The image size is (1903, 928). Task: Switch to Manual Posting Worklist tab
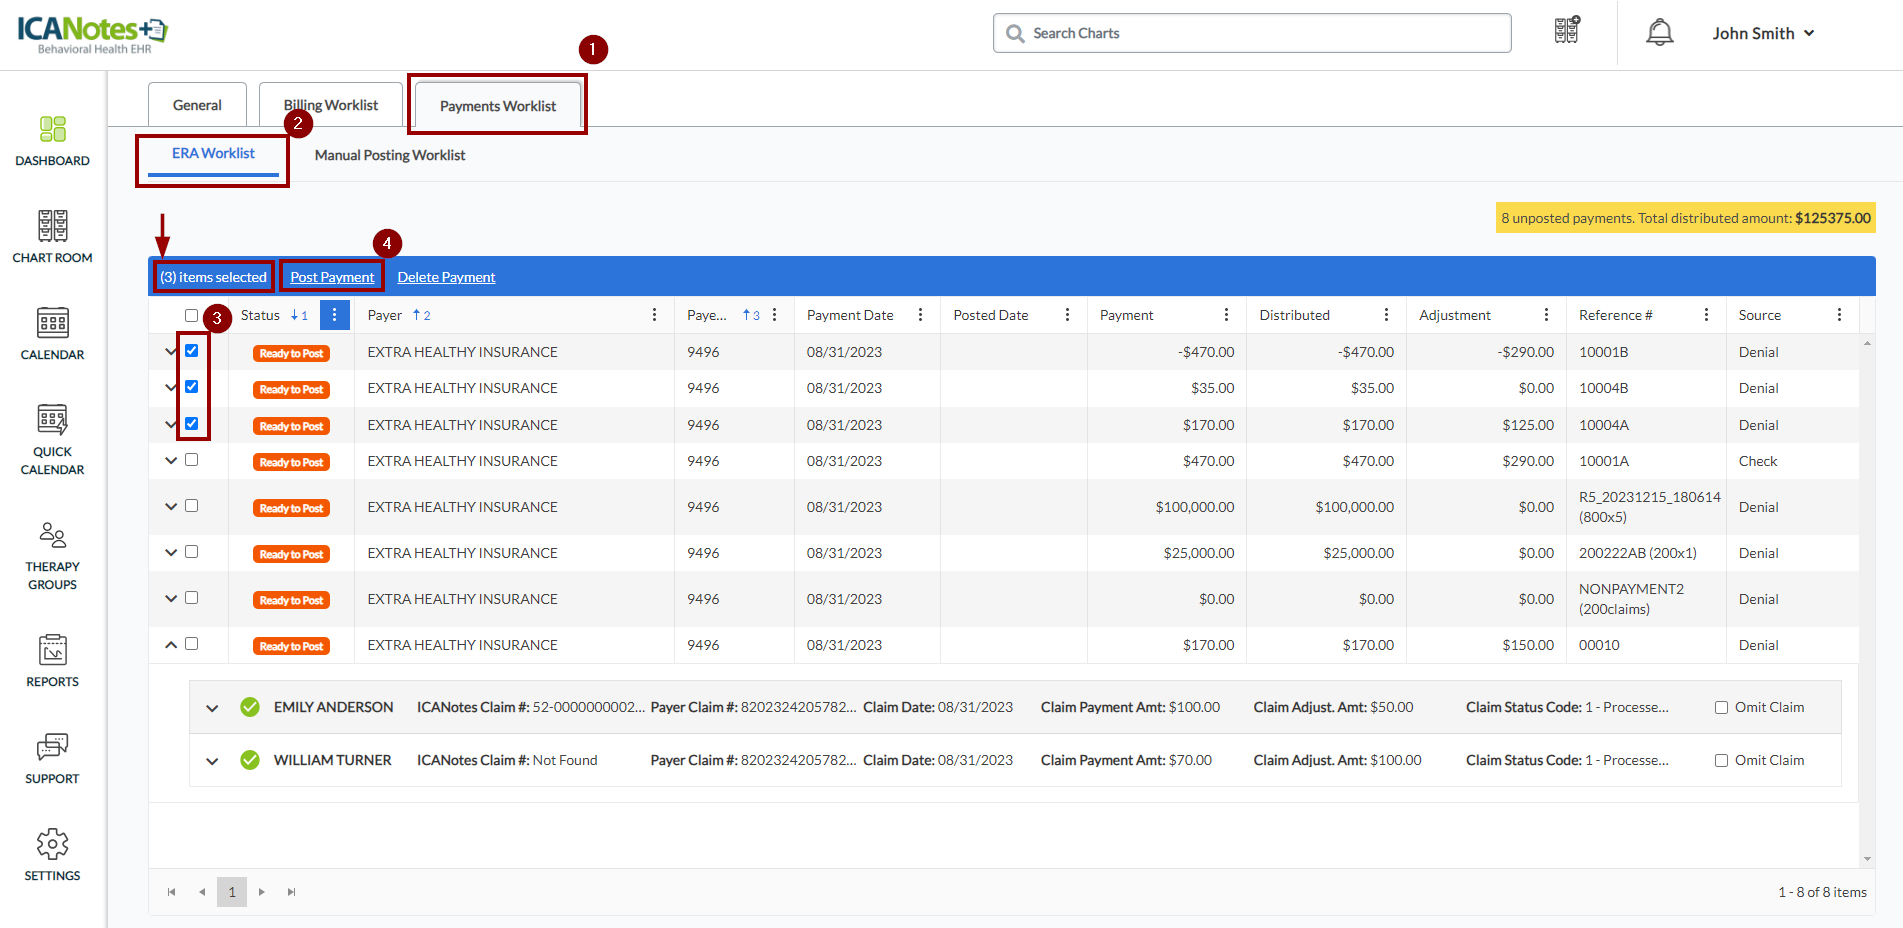(390, 155)
